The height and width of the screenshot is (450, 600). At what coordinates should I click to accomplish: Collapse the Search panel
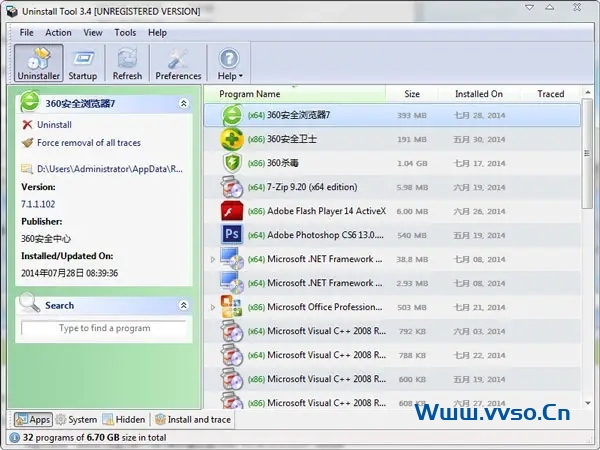coord(183,305)
